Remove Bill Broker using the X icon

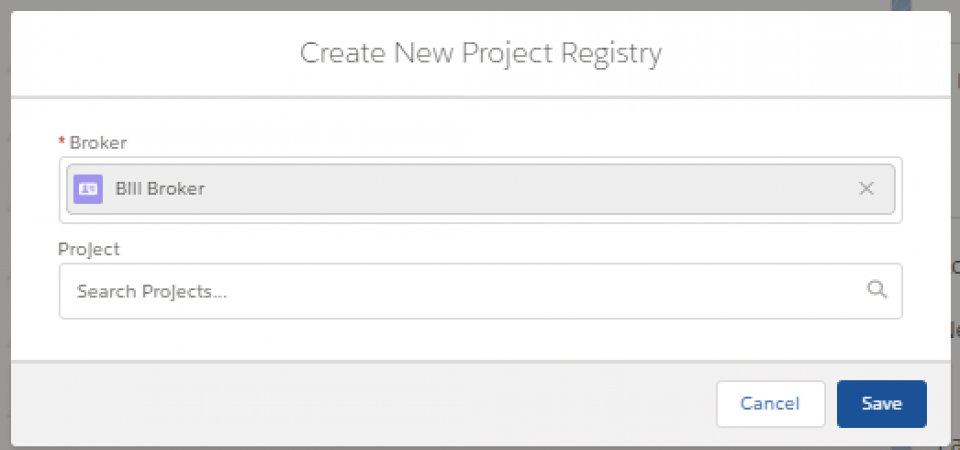coord(866,188)
